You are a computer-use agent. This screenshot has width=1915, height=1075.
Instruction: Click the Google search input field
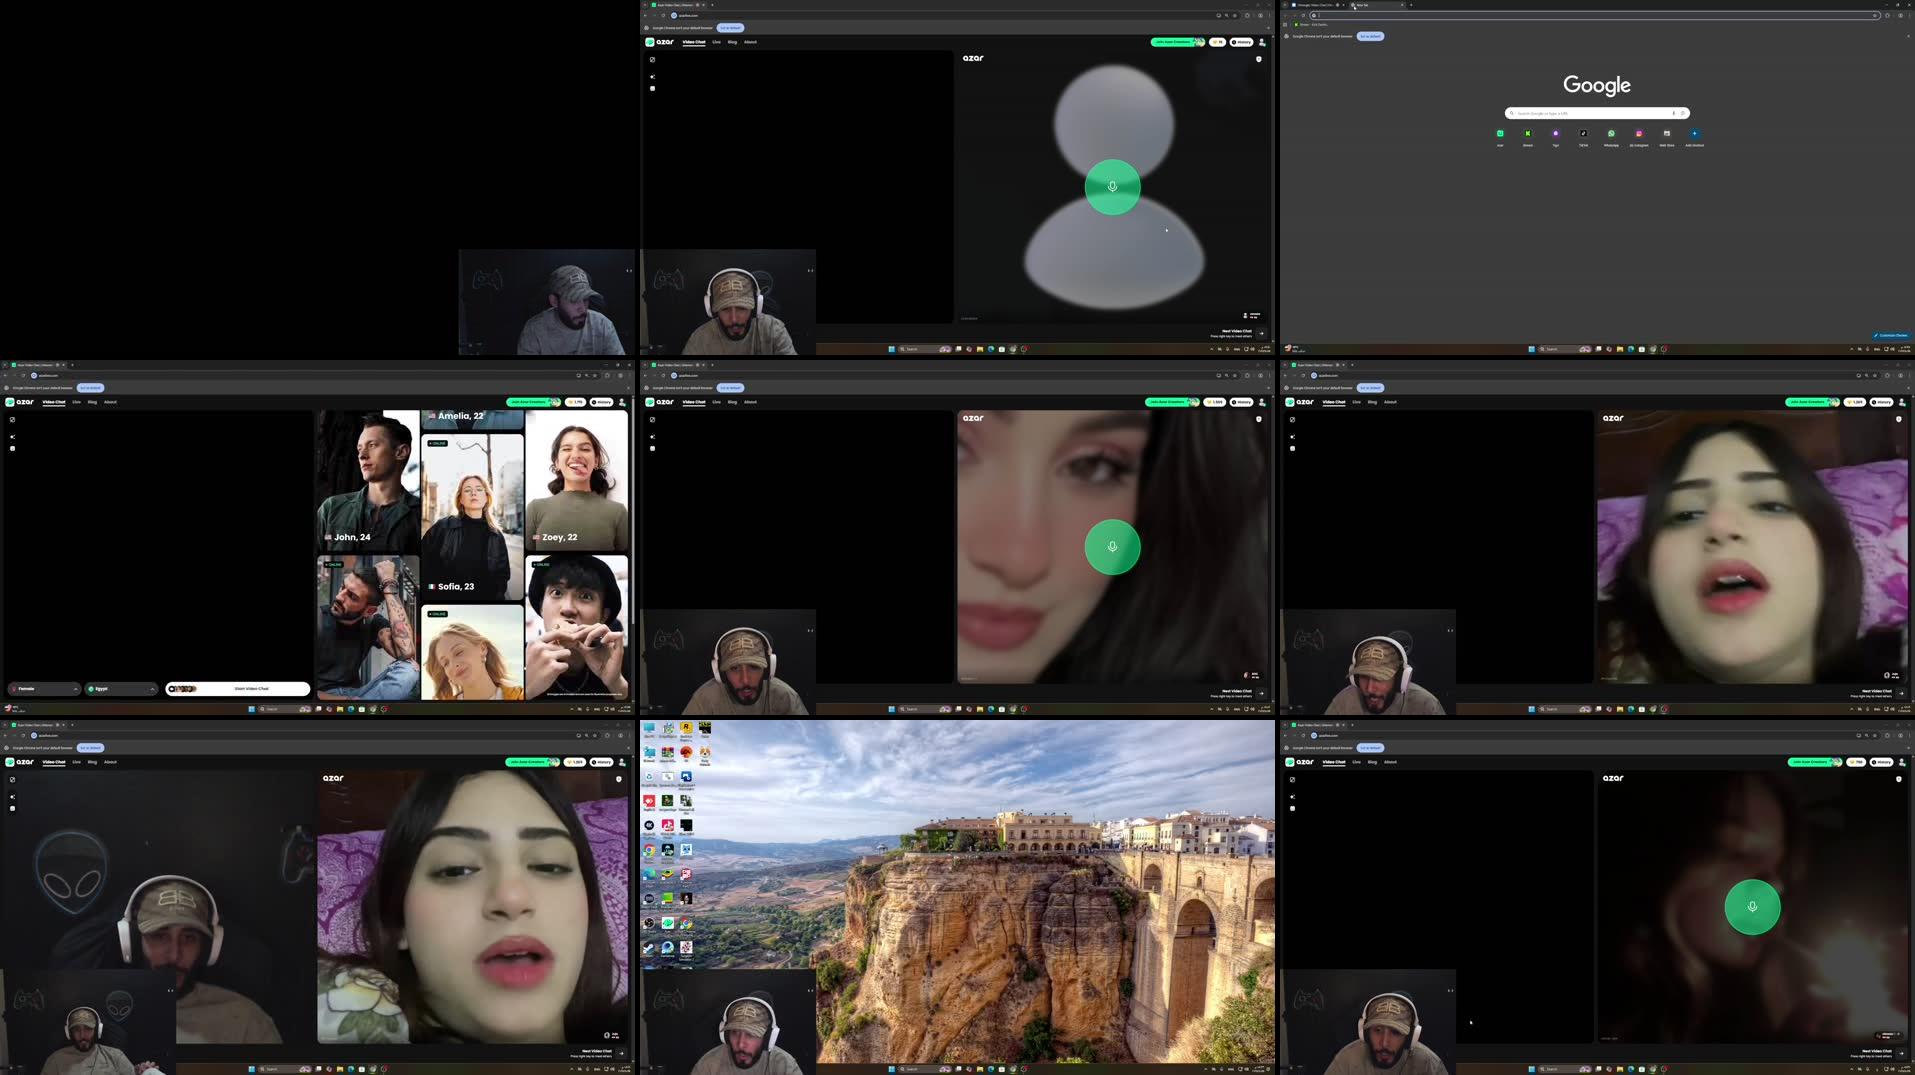(1594, 113)
